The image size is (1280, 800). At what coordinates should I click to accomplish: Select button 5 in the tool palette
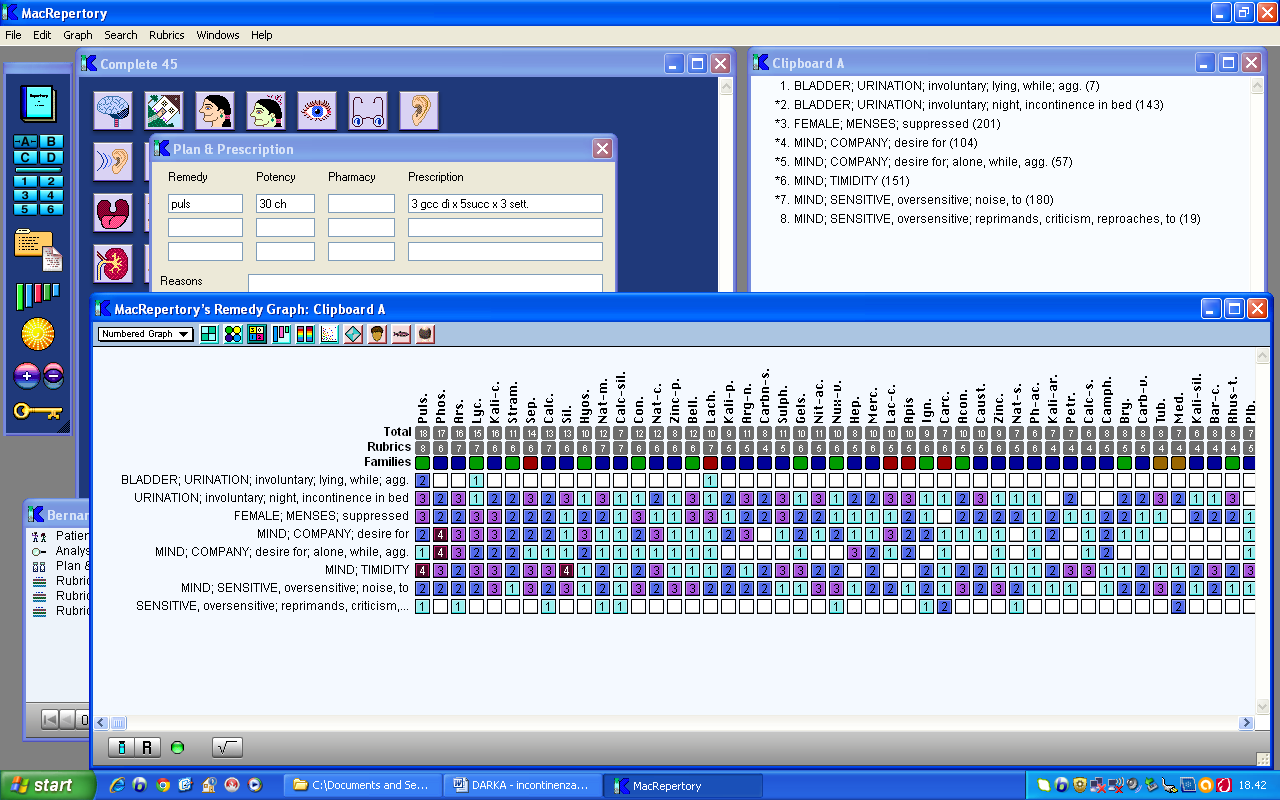(26, 208)
